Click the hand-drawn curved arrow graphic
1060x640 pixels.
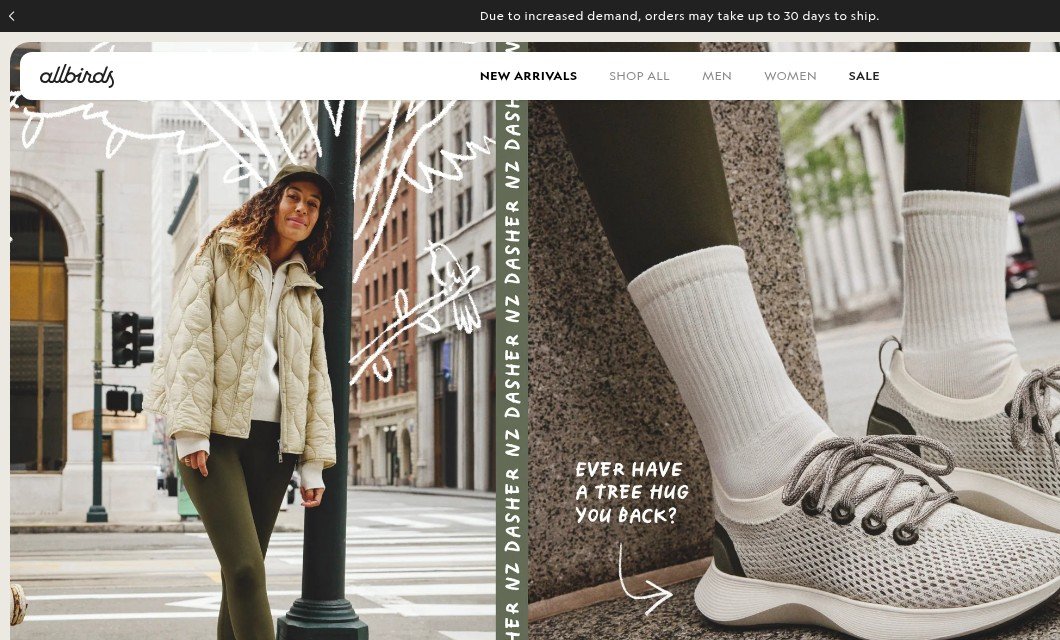(x=643, y=580)
